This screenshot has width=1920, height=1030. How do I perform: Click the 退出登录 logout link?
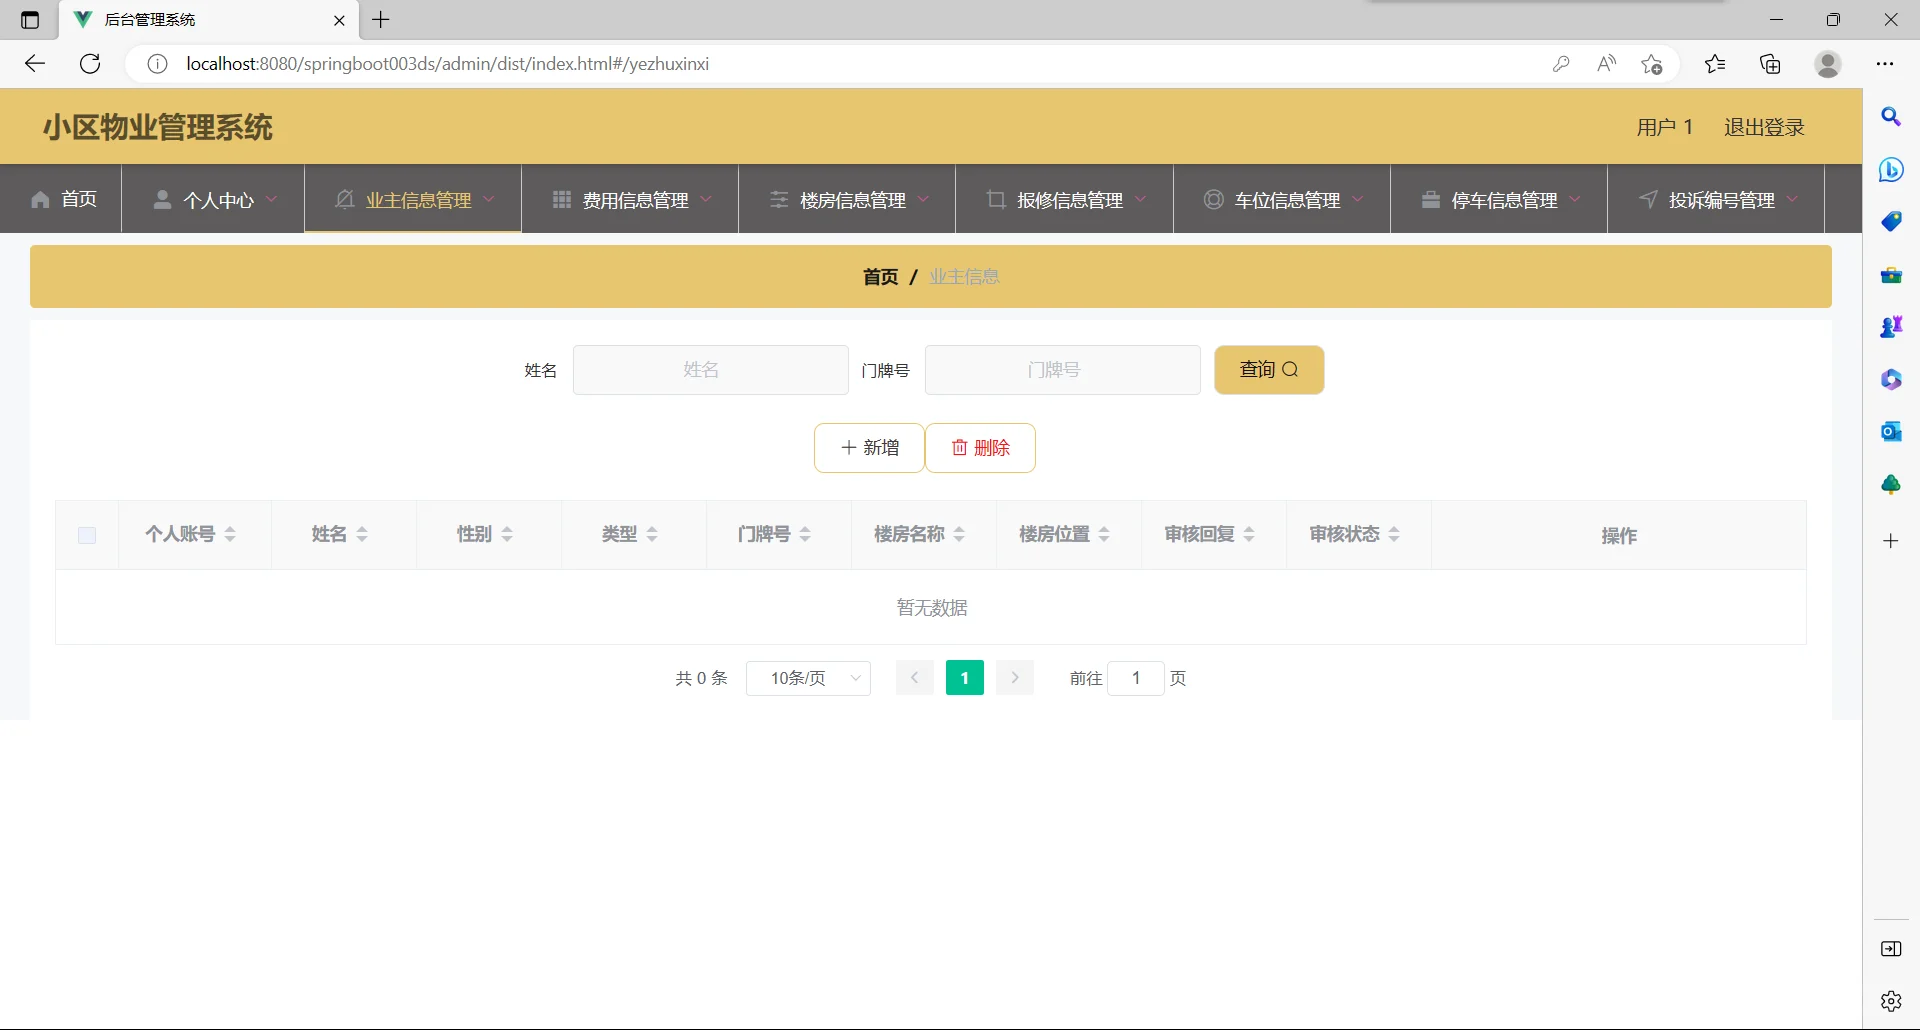tap(1763, 127)
